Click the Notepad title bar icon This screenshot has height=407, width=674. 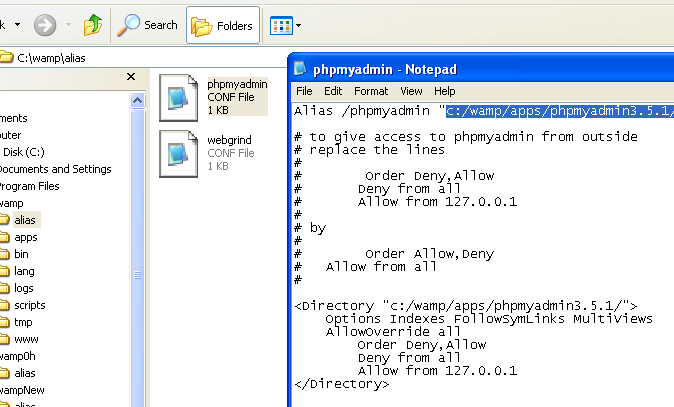pos(300,68)
